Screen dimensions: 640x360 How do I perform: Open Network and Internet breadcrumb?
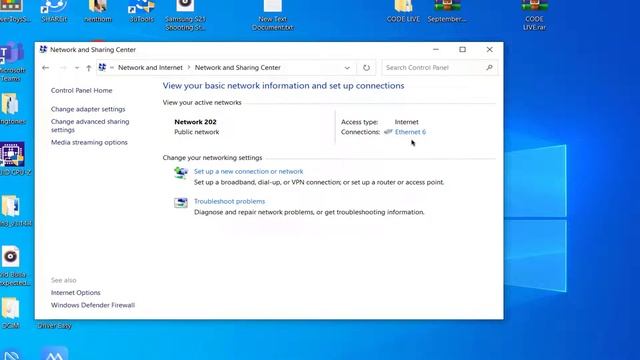coord(150,68)
